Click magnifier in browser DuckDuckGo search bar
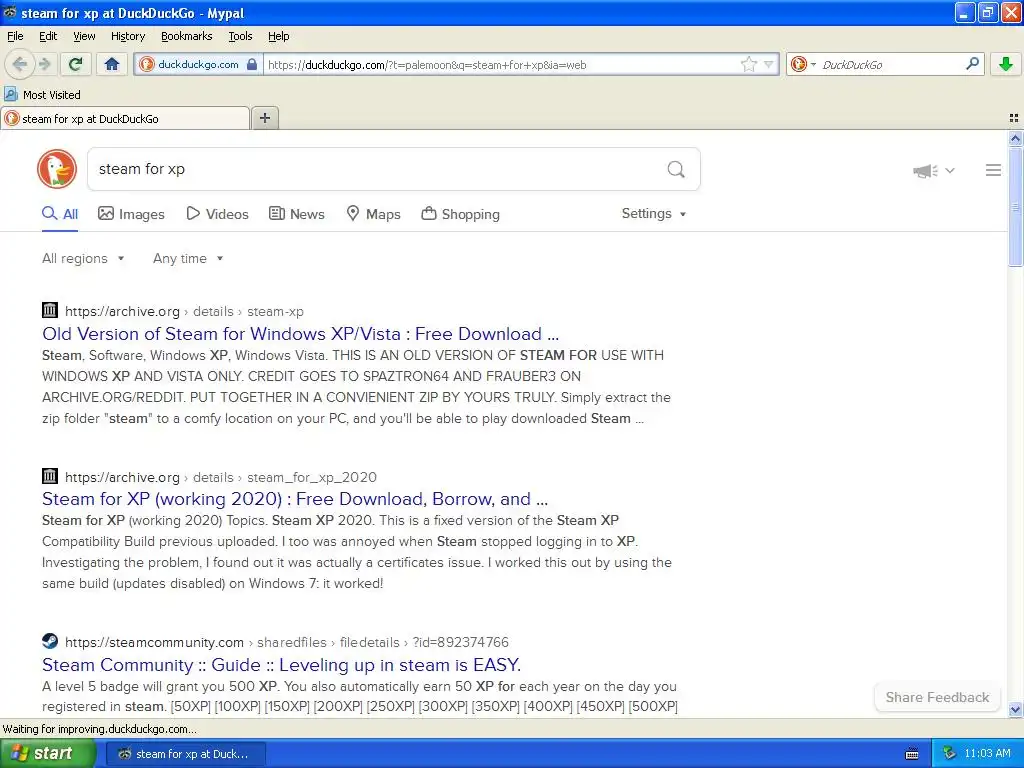The height and width of the screenshot is (768, 1024). coord(972,63)
